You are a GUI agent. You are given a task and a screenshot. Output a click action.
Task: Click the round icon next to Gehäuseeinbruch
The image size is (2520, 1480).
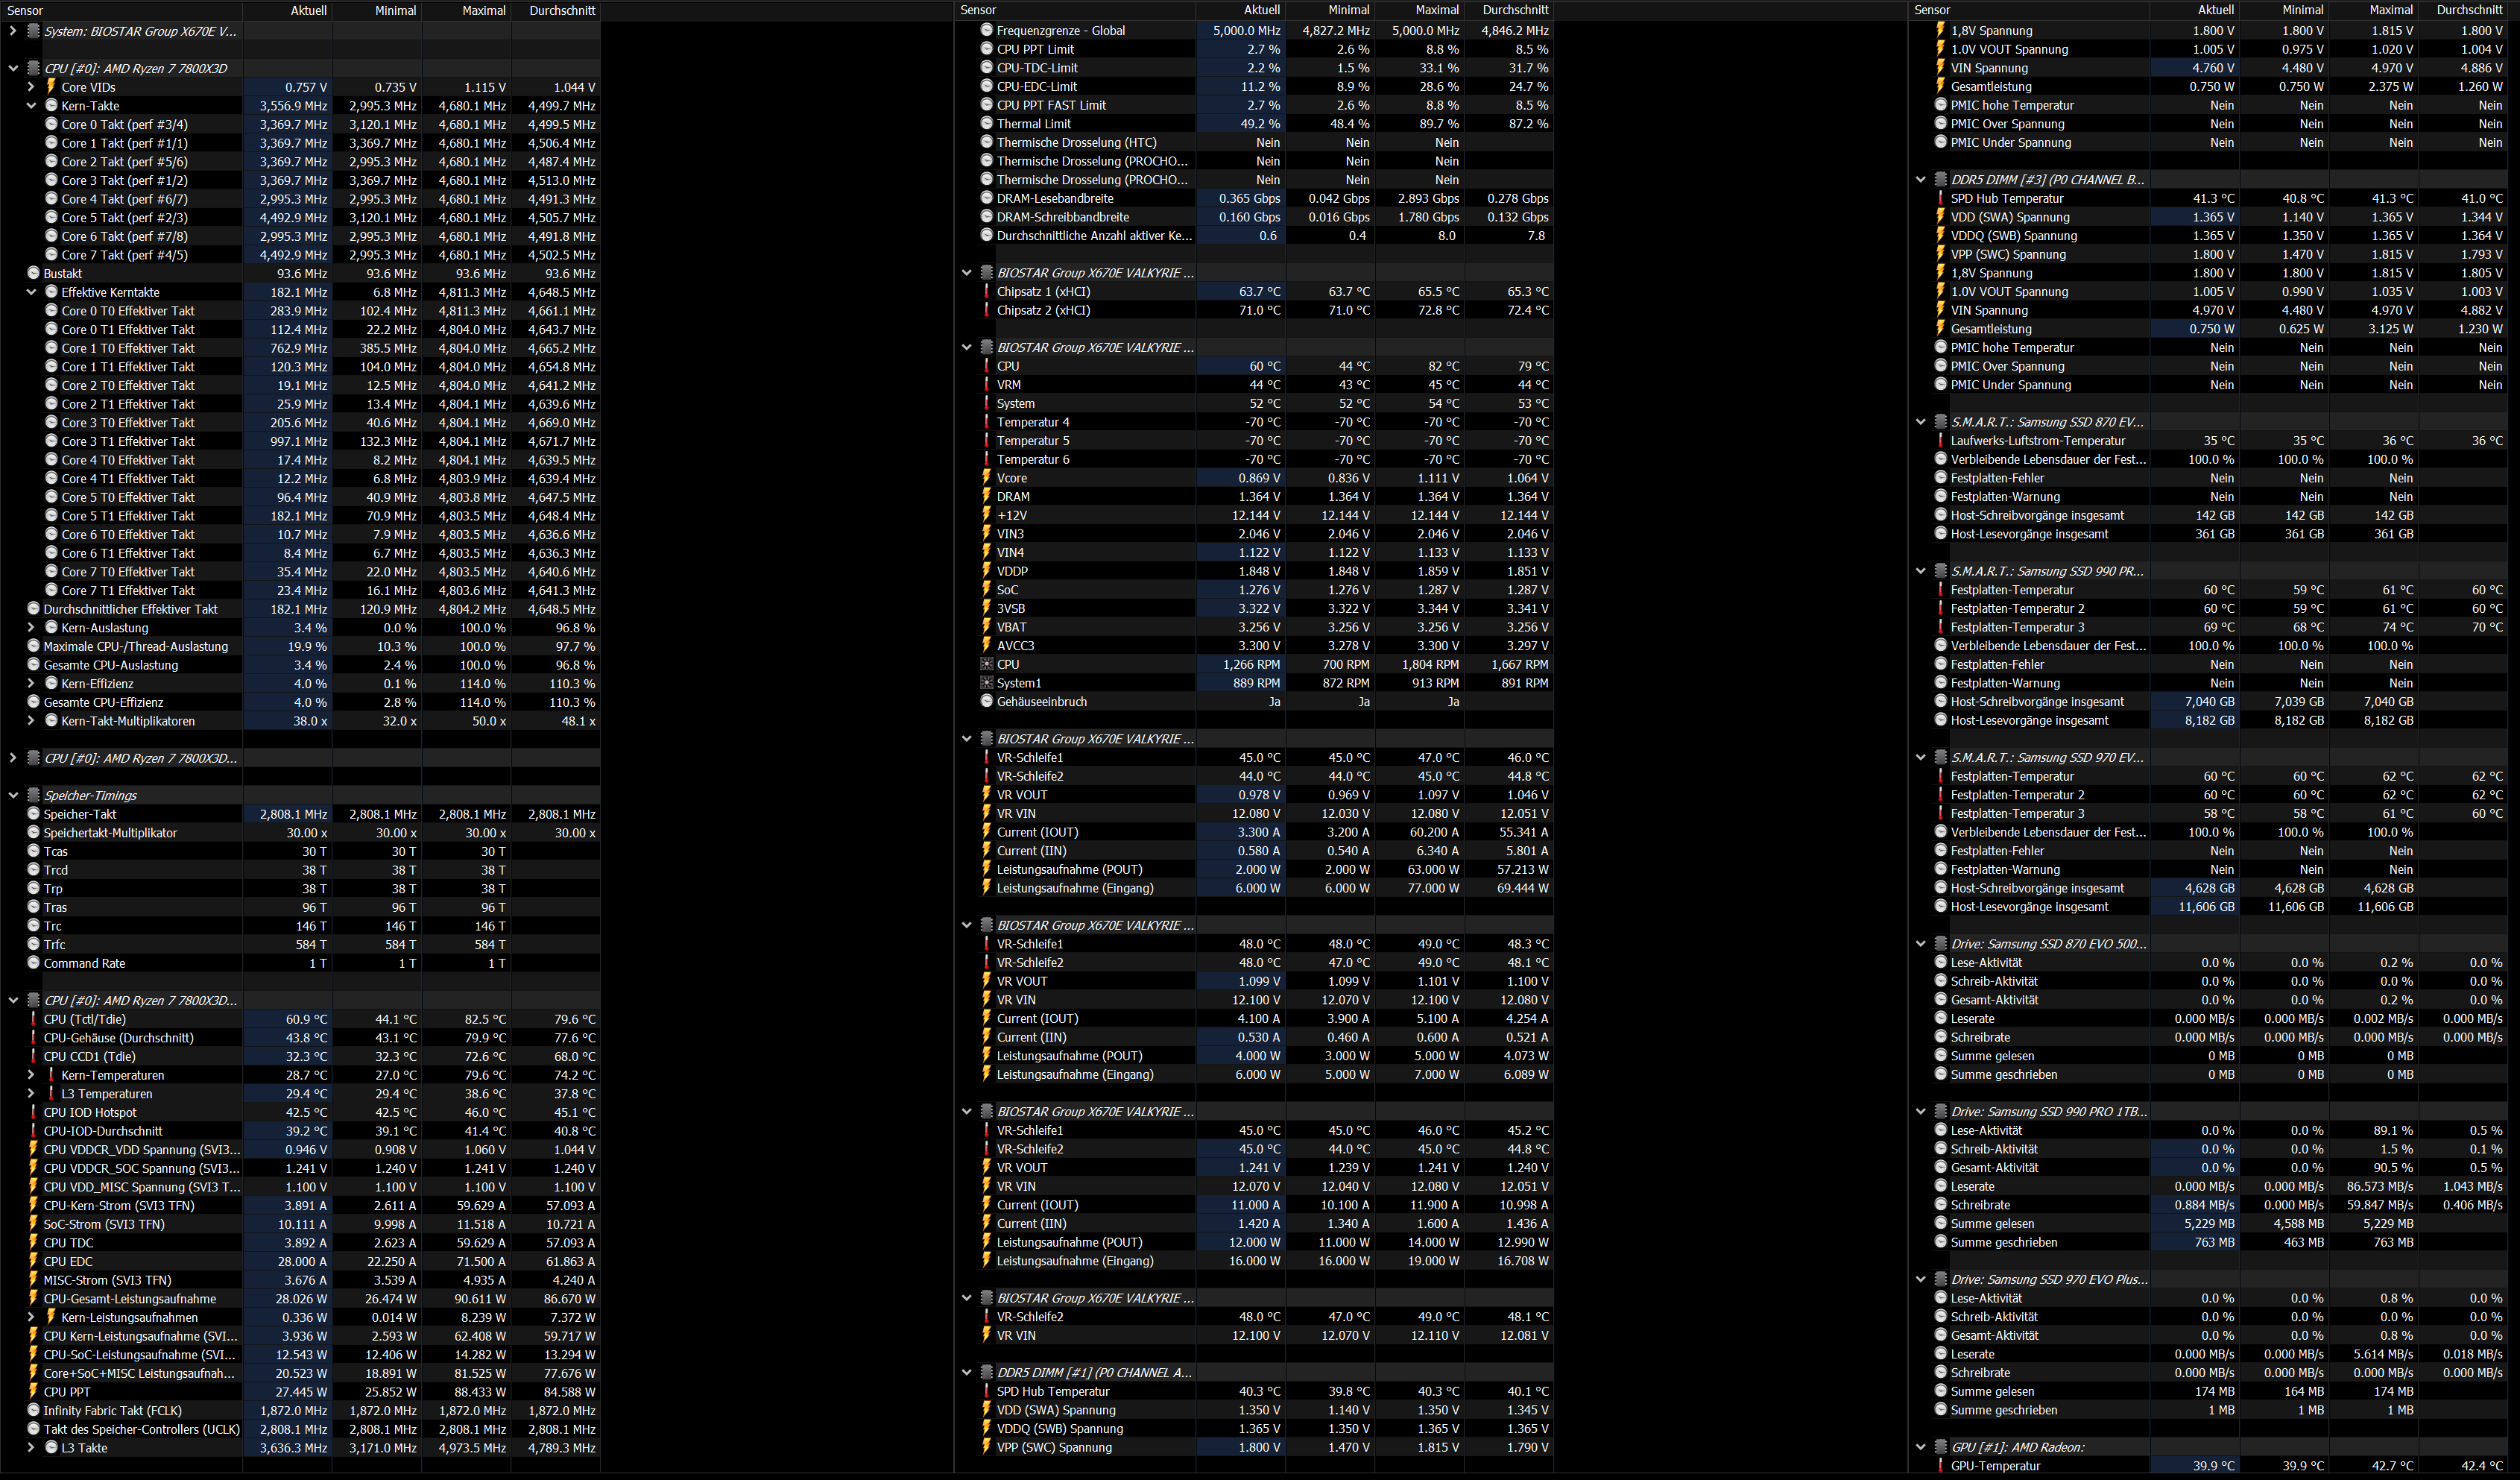(987, 702)
